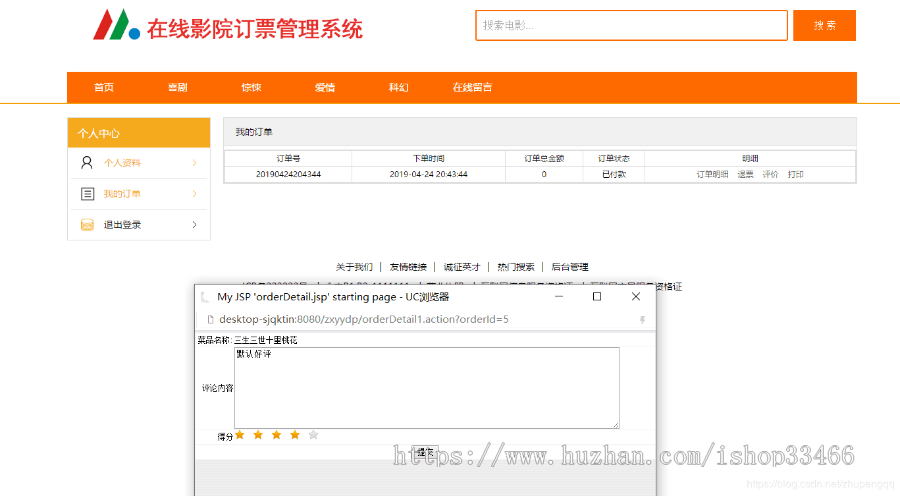The height and width of the screenshot is (496, 900).
Task: Click into the 评论内容 comment text area
Action: tap(427, 388)
